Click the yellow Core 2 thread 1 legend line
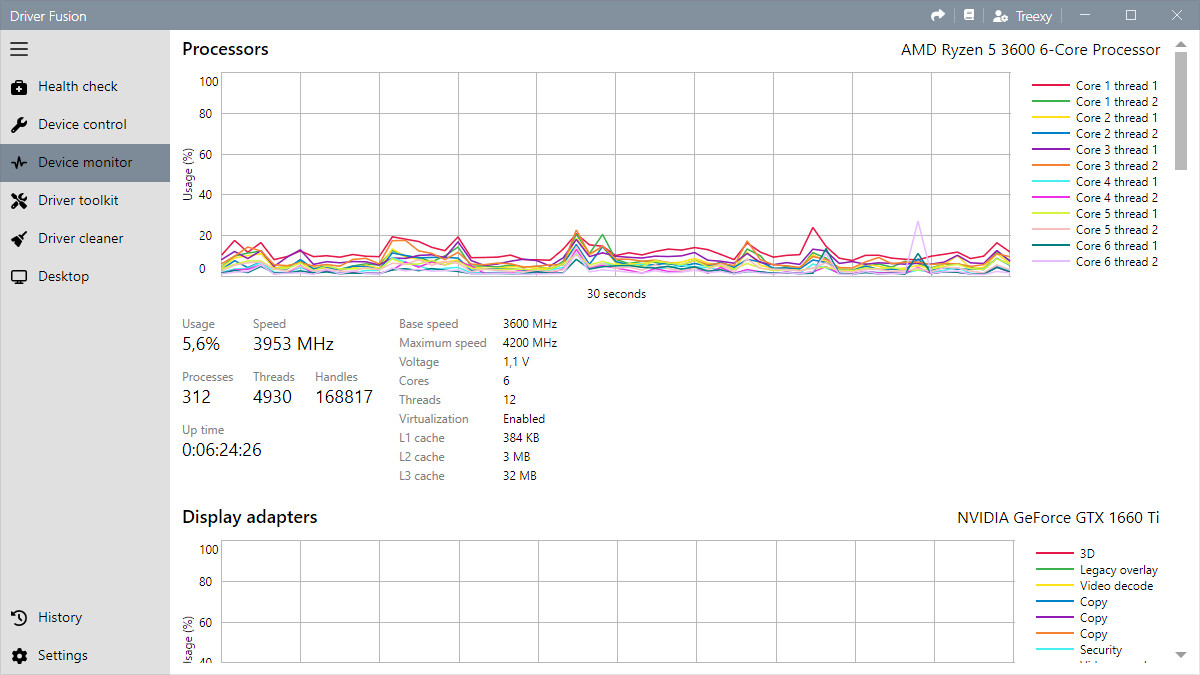This screenshot has width=1200, height=675. (1051, 118)
